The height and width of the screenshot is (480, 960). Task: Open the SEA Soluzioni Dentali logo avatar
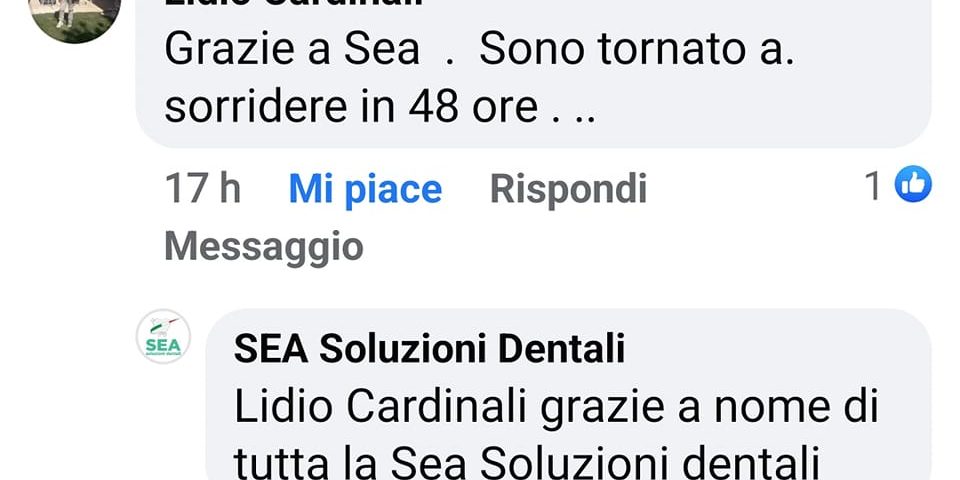tap(163, 337)
